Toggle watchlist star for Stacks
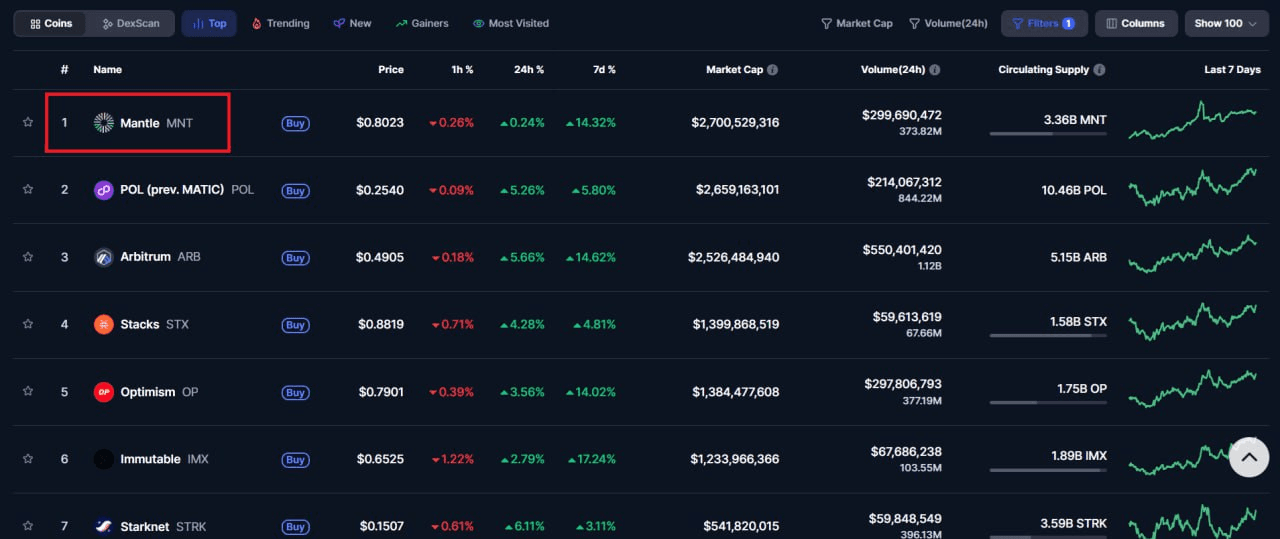 coord(28,324)
